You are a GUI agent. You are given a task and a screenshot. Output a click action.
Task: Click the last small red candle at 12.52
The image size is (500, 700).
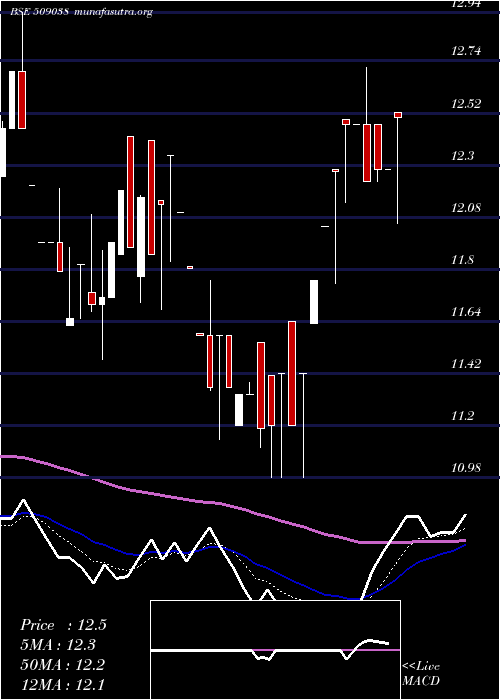pyautogui.click(x=398, y=115)
